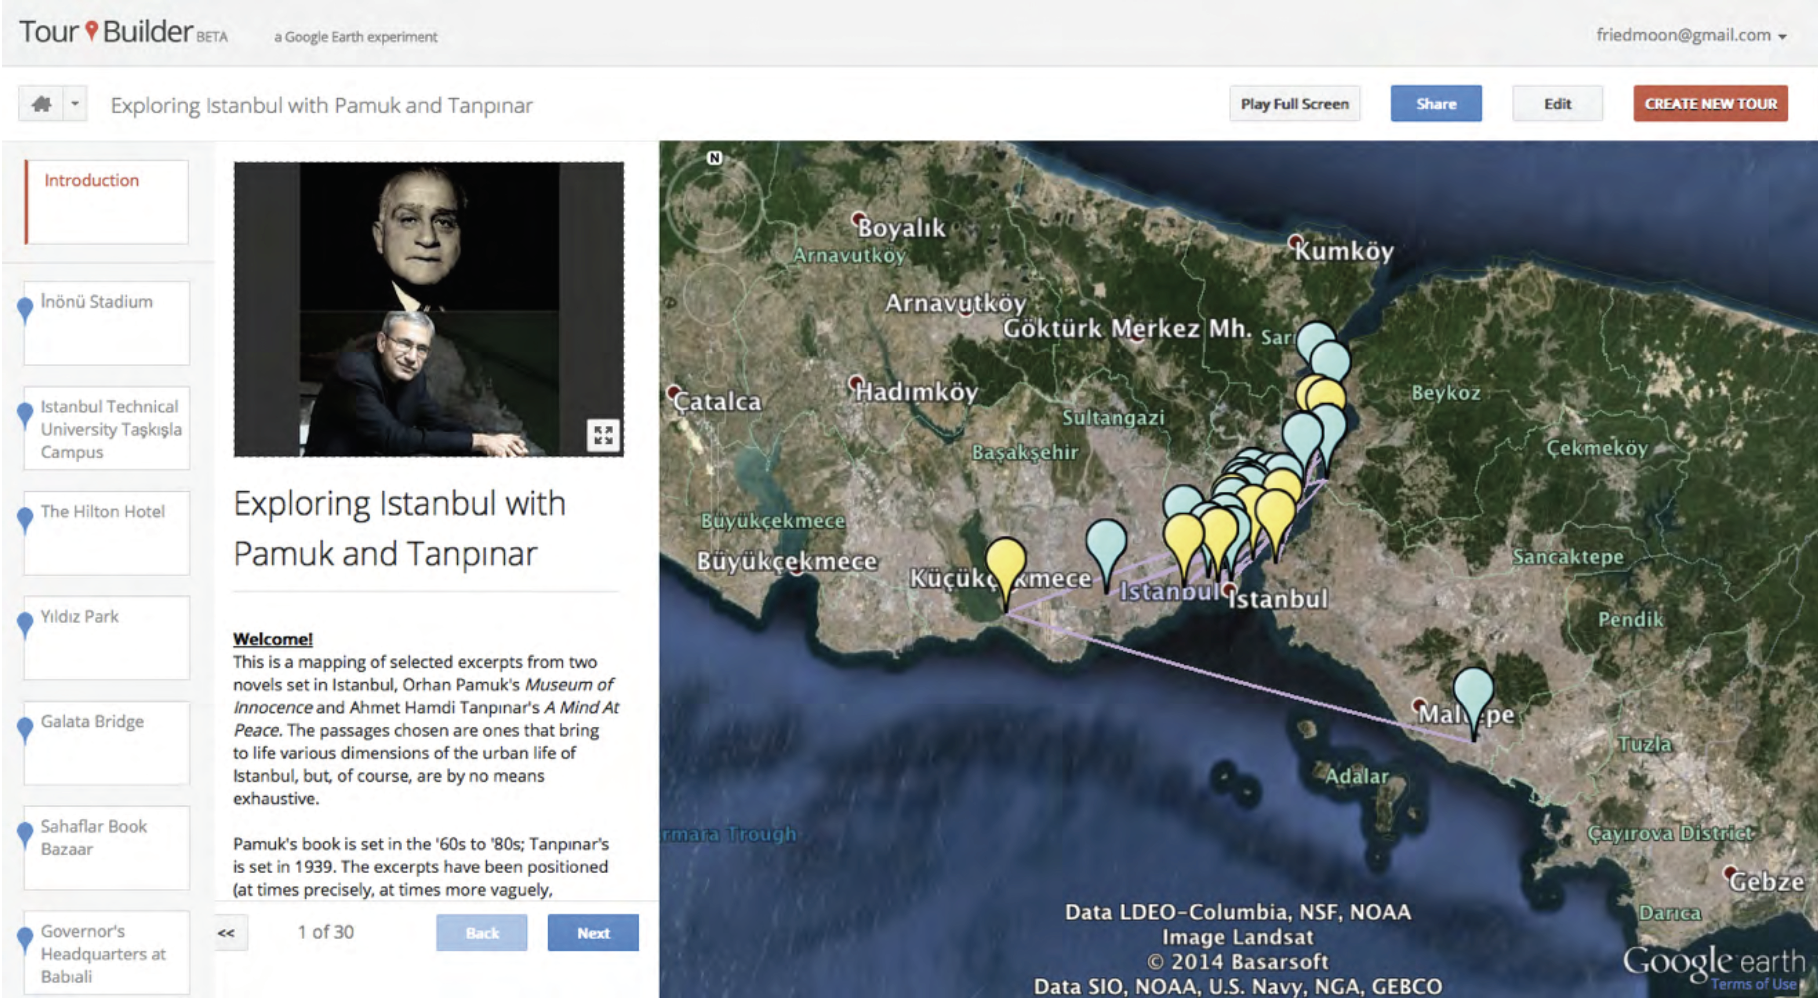Viewport: 1818px width, 998px height.
Task: Click the Pendik label on map
Action: [1630, 620]
